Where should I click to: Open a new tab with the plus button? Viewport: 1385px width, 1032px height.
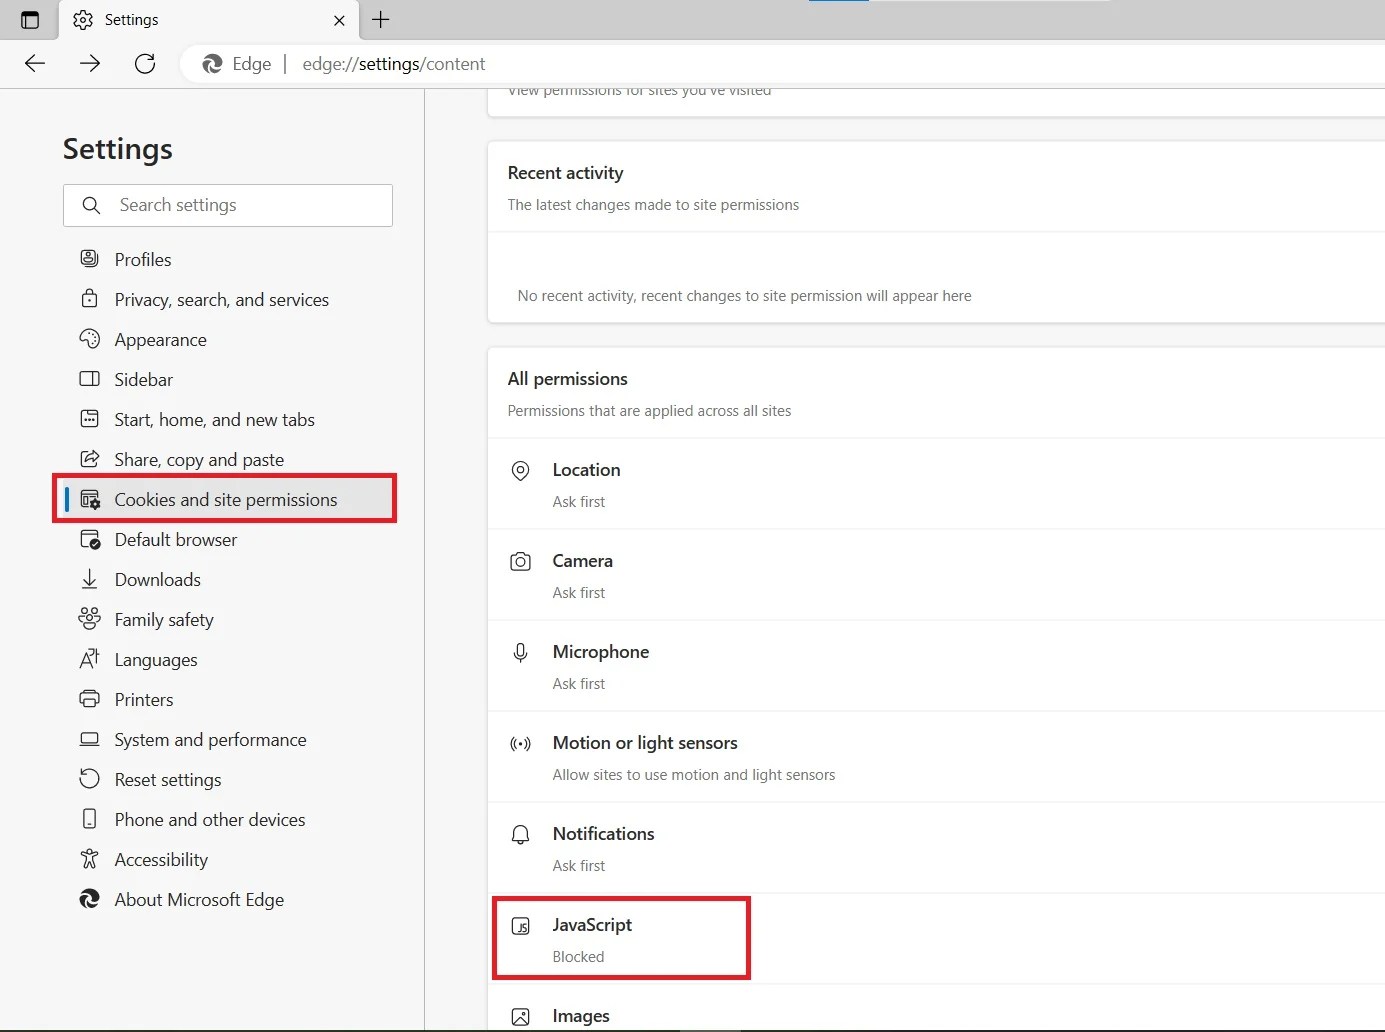pyautogui.click(x=380, y=19)
